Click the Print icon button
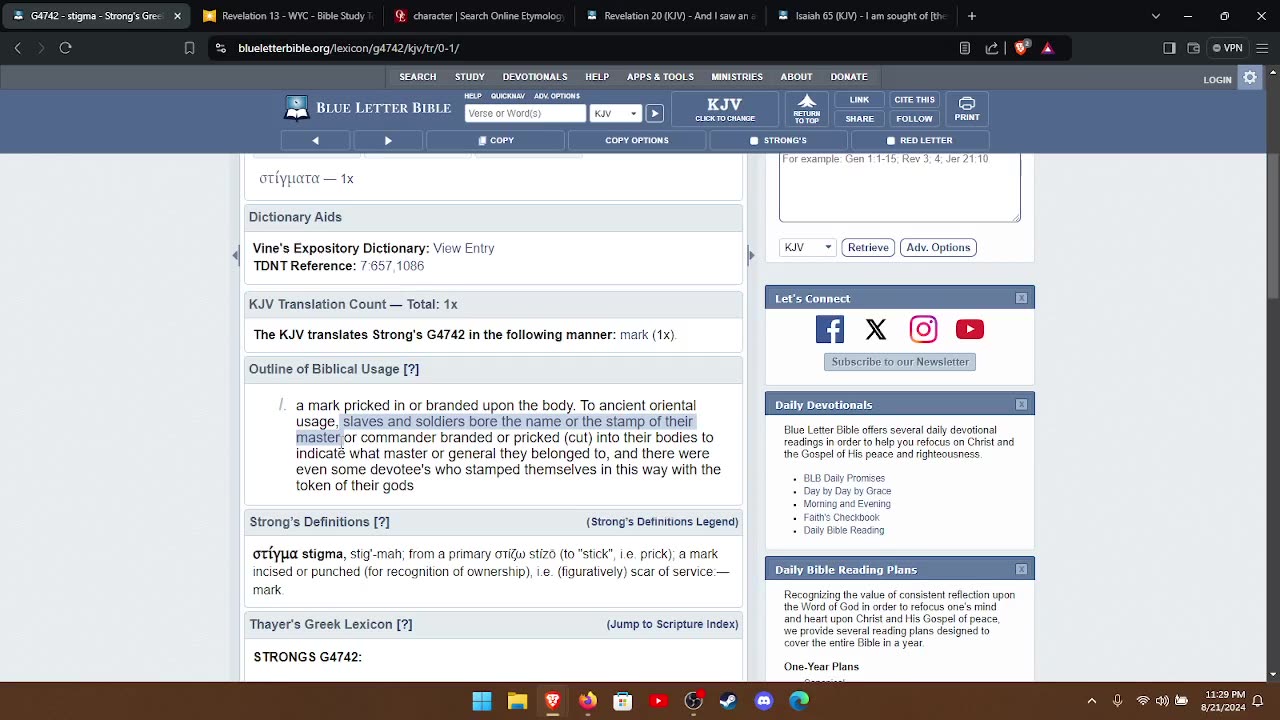The height and width of the screenshot is (720, 1280). click(x=967, y=109)
